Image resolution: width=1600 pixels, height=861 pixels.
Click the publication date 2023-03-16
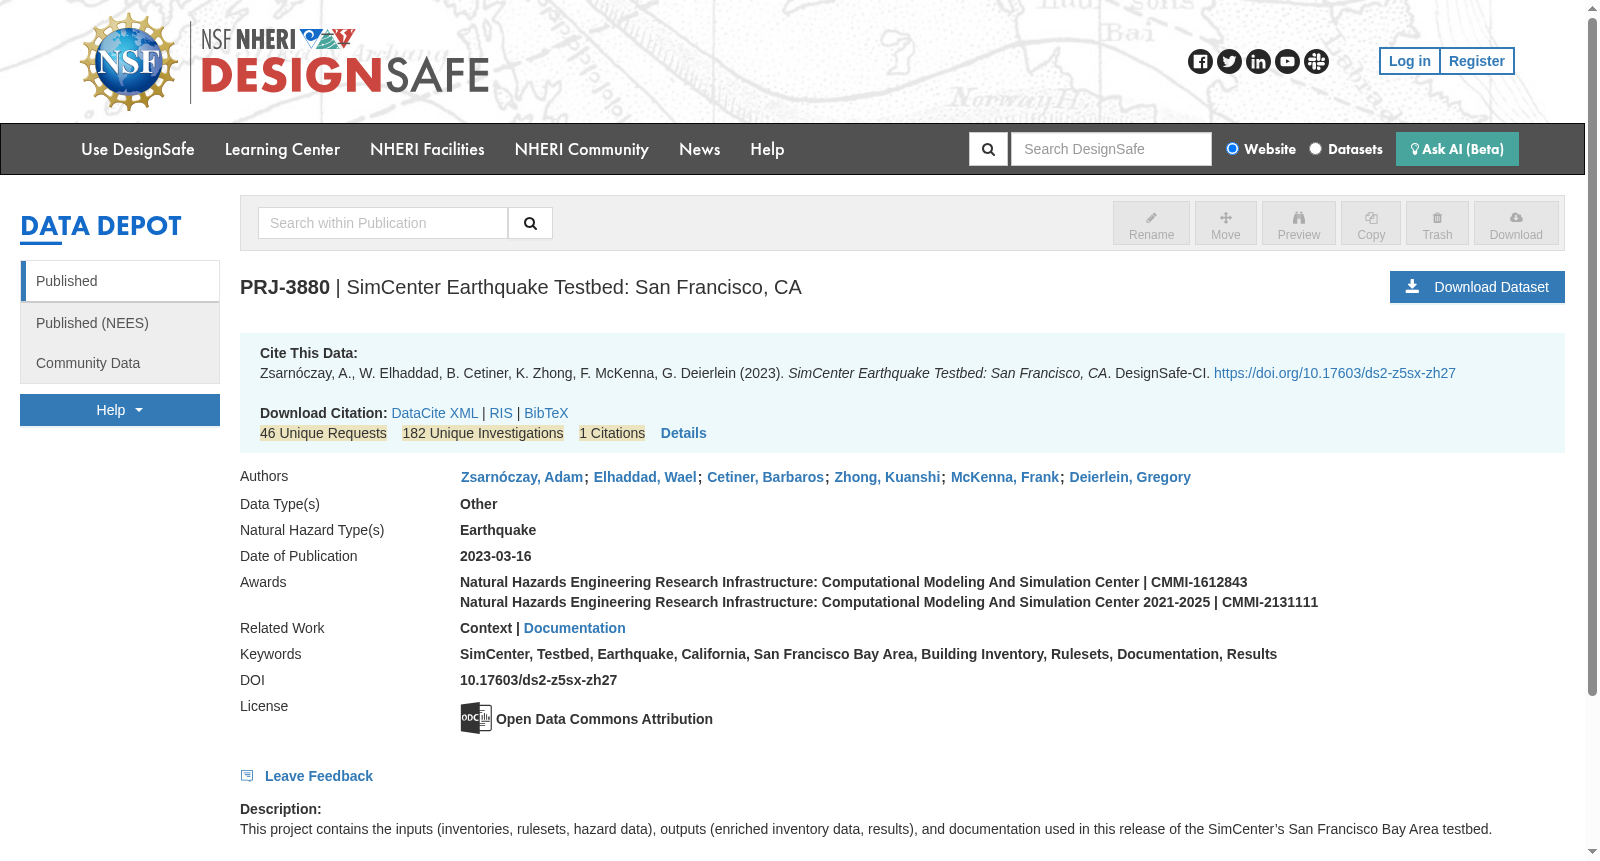(x=495, y=556)
